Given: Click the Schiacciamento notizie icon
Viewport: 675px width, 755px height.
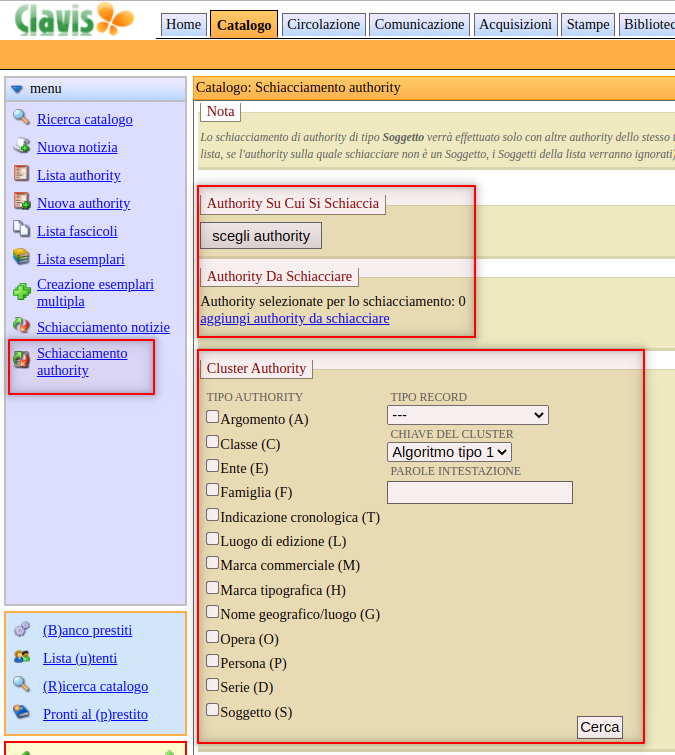Looking at the screenshot, I should 21,326.
